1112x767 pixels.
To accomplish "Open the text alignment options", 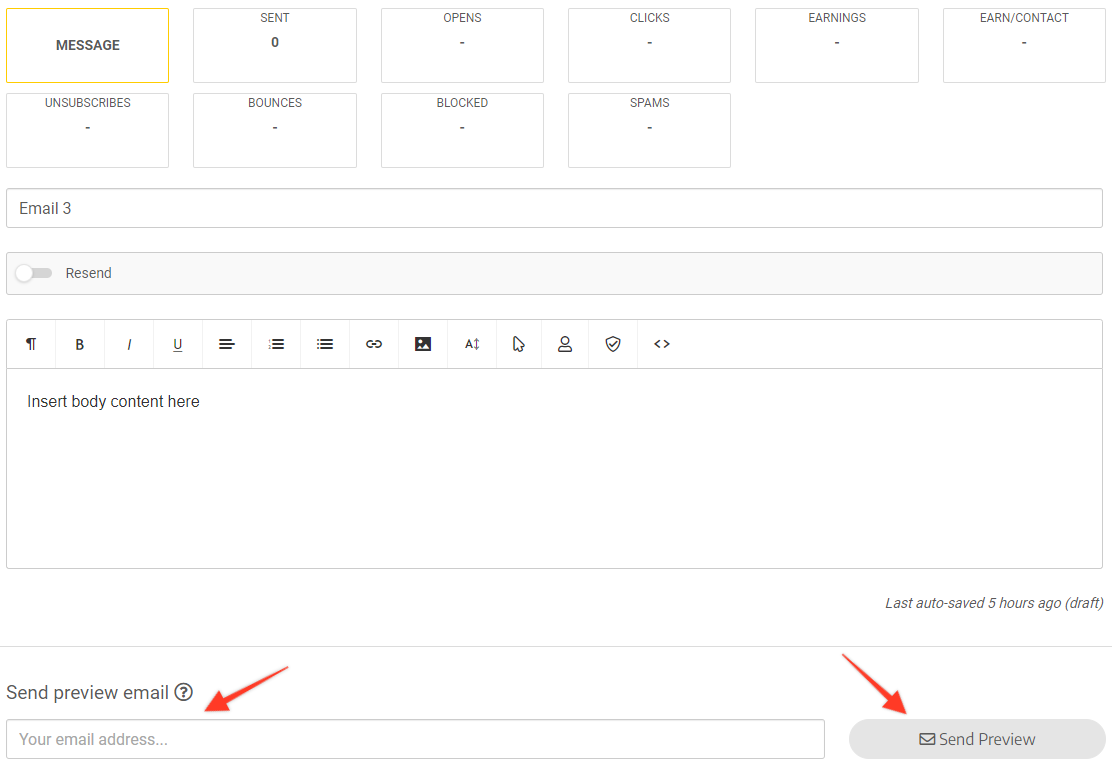I will coord(226,344).
